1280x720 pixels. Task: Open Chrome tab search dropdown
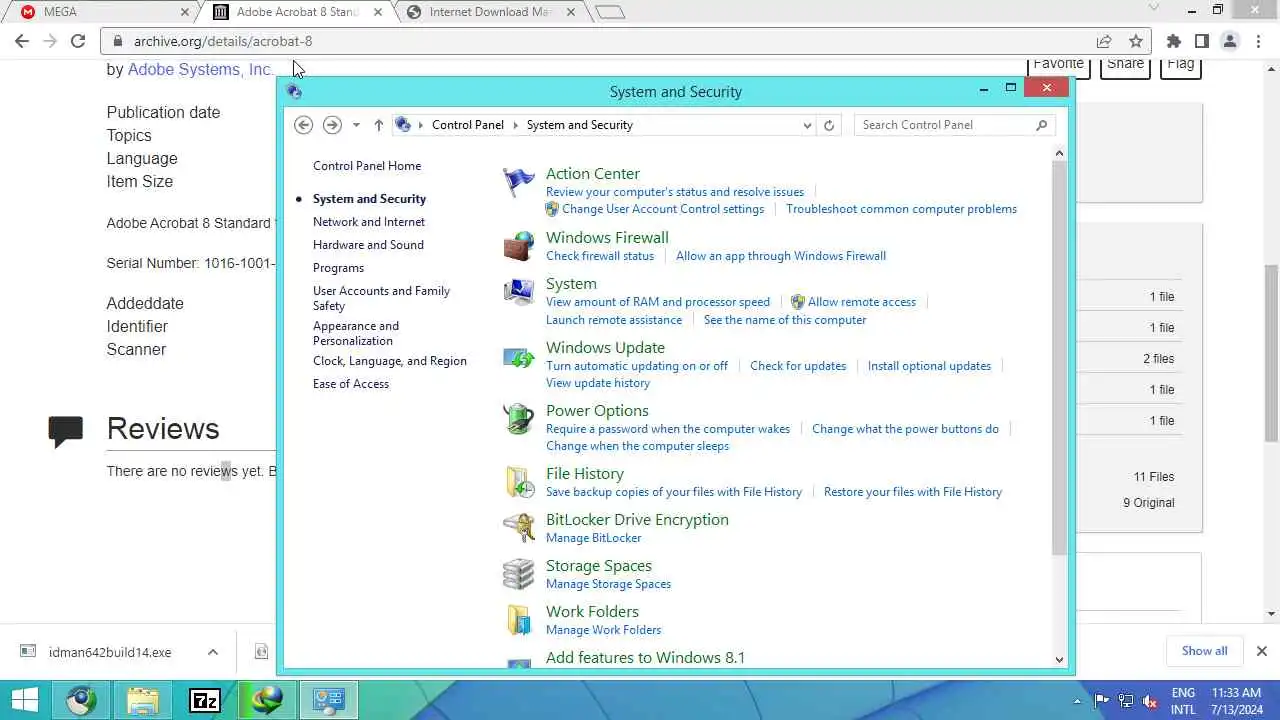click(x=1153, y=10)
